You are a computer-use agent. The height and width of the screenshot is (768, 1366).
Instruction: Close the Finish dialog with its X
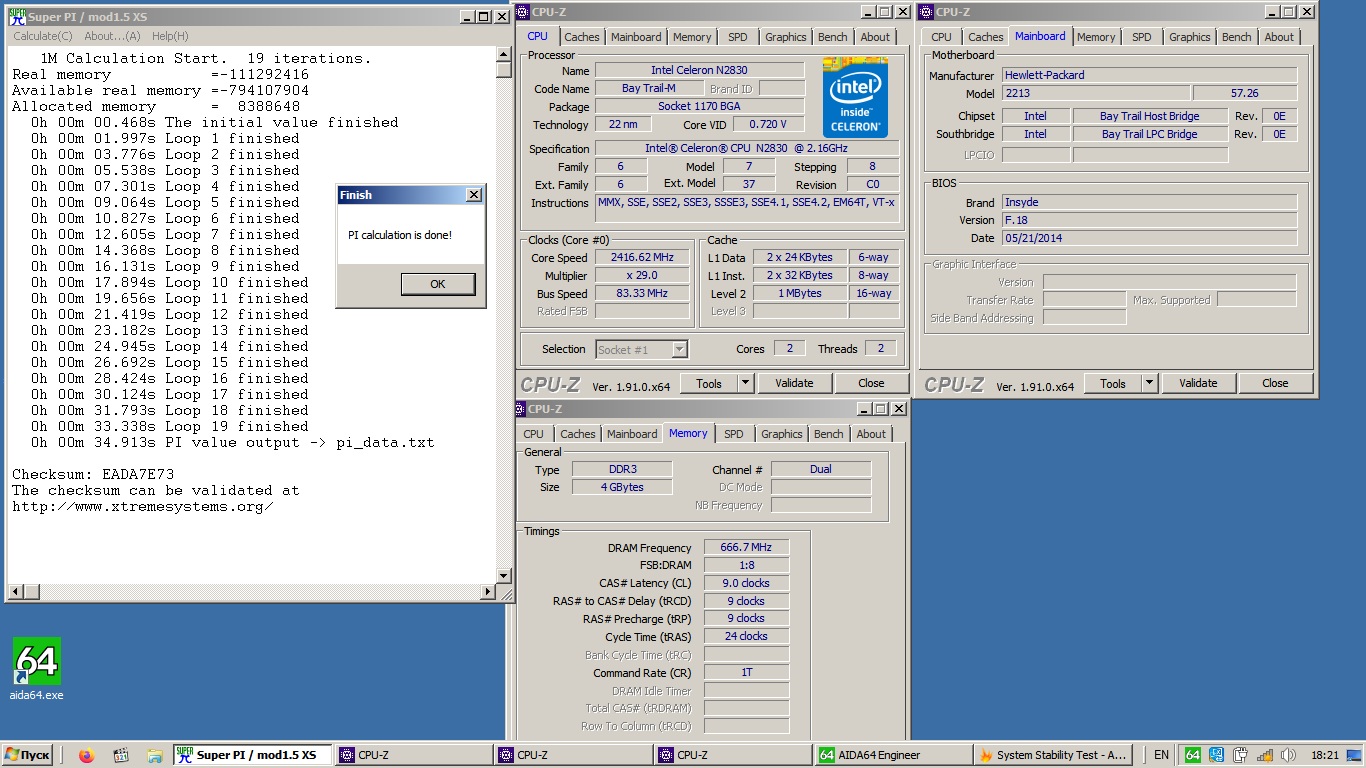(474, 195)
